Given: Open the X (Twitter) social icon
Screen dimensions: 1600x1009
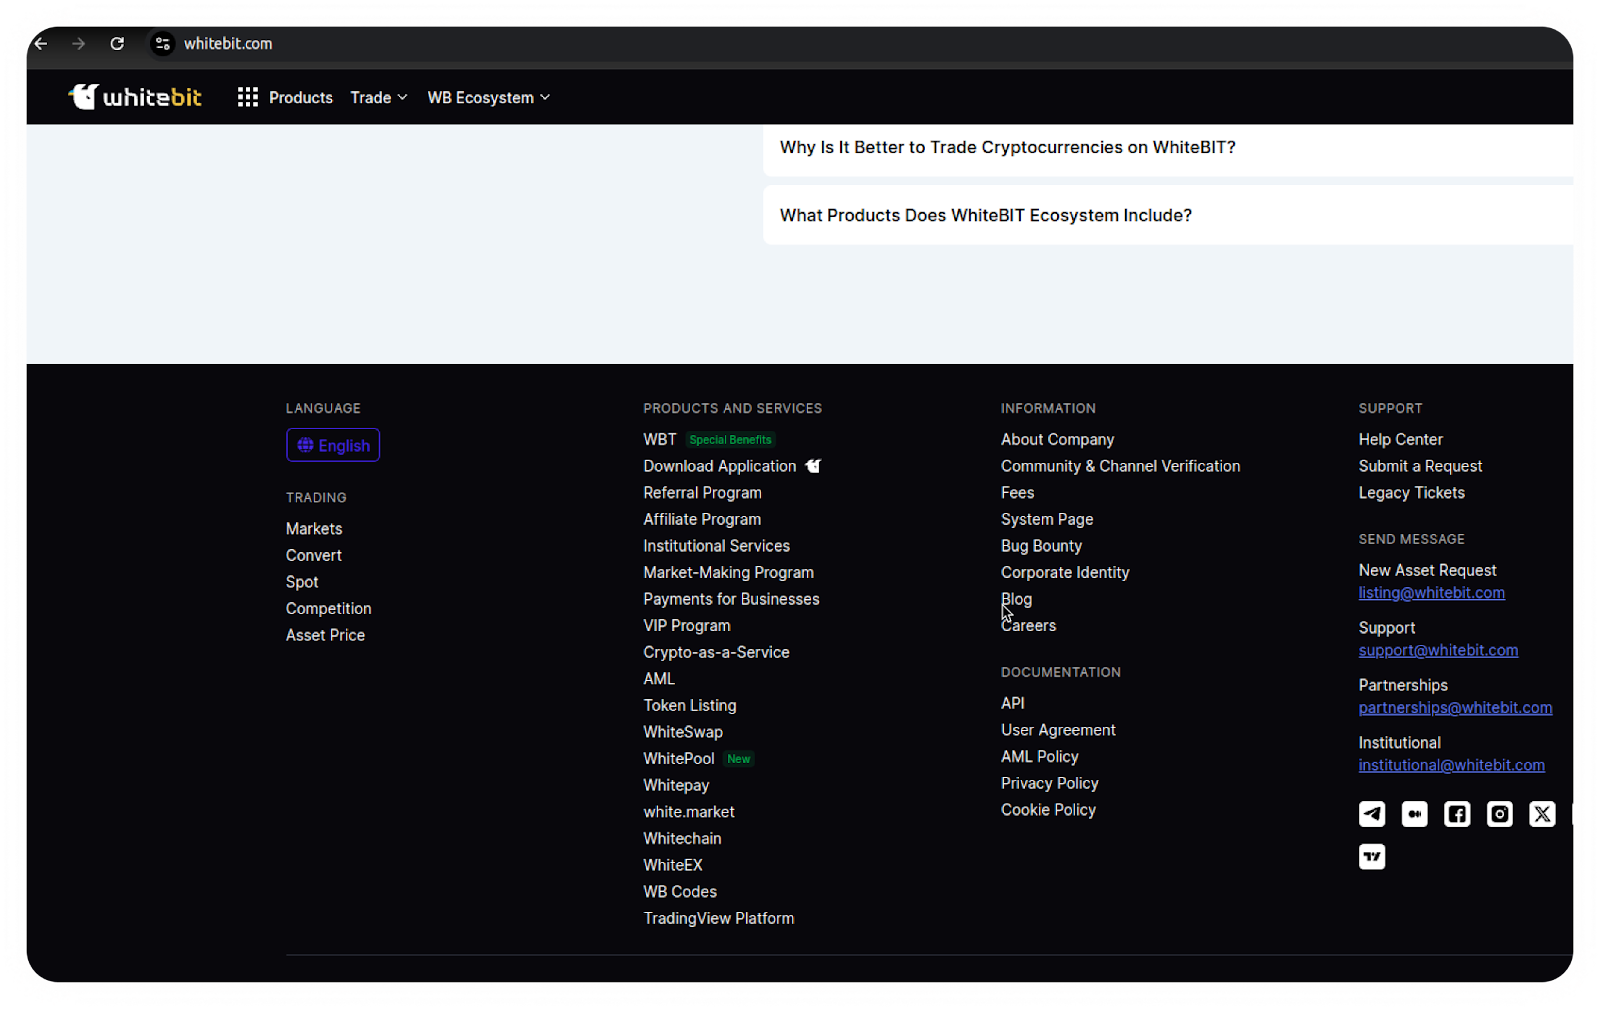Looking at the screenshot, I should [1542, 814].
